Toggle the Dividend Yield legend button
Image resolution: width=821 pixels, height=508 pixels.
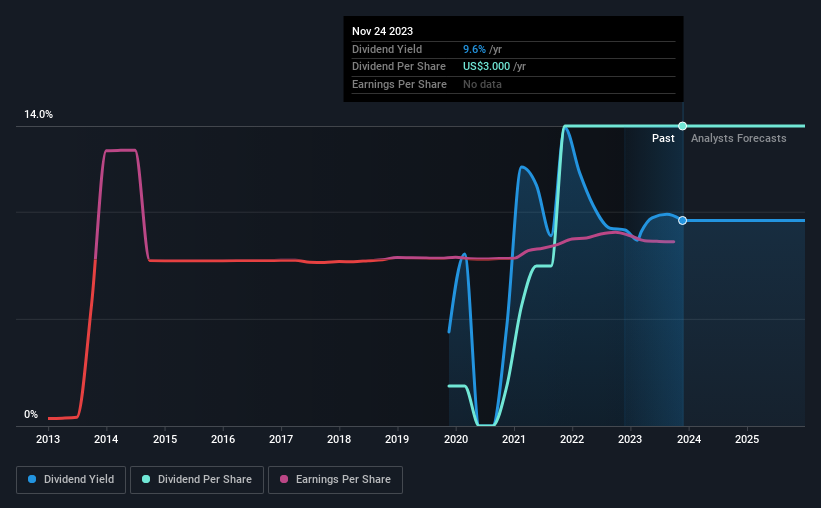pos(71,480)
